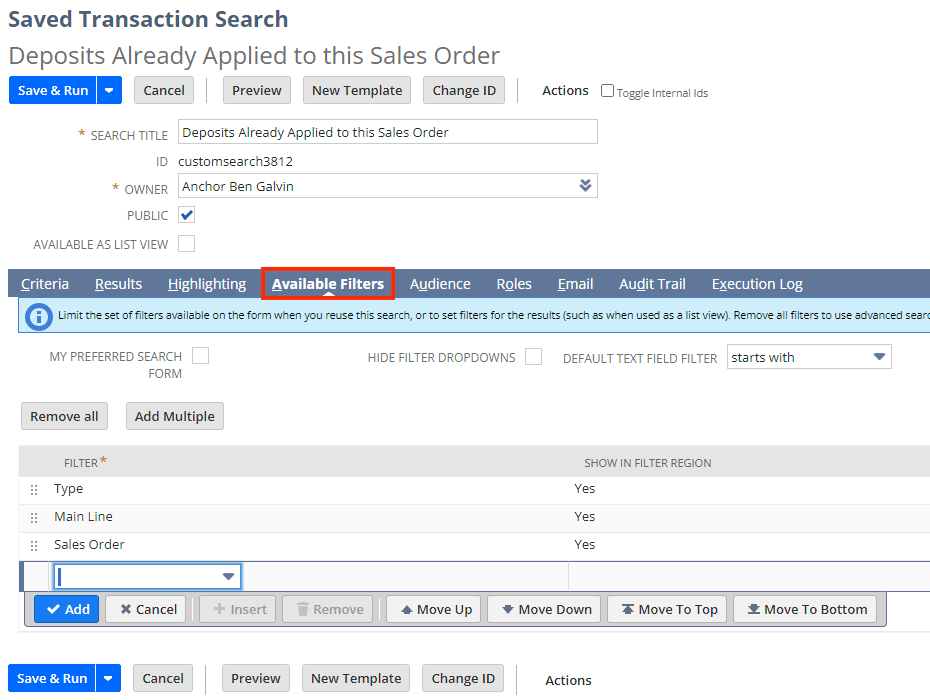This screenshot has width=930, height=700.
Task: Uncheck the Public checkbox
Action: click(x=187, y=215)
